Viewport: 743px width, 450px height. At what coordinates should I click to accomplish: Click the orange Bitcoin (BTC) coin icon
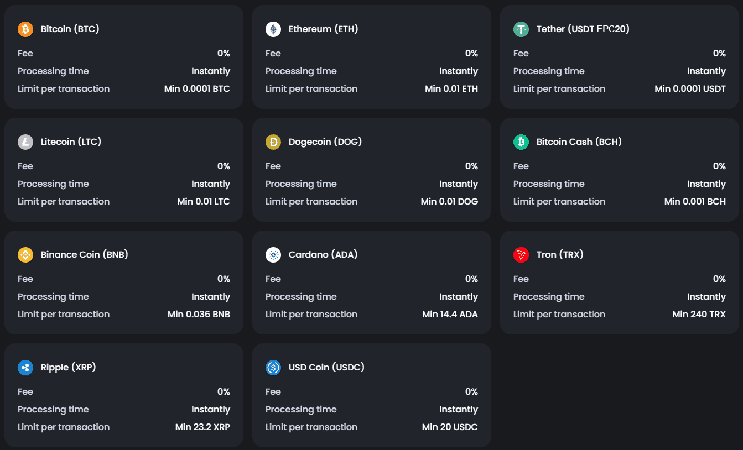pyautogui.click(x=26, y=29)
